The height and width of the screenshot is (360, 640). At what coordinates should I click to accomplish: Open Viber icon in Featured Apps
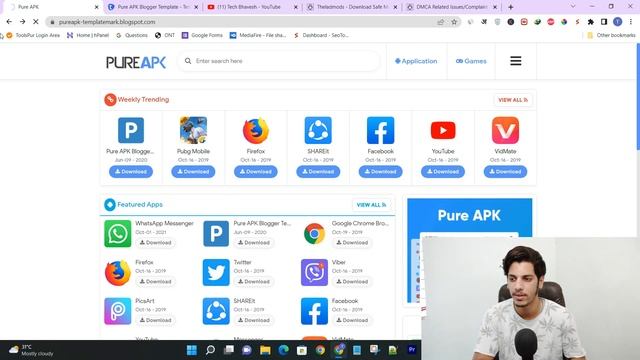pos(314,272)
